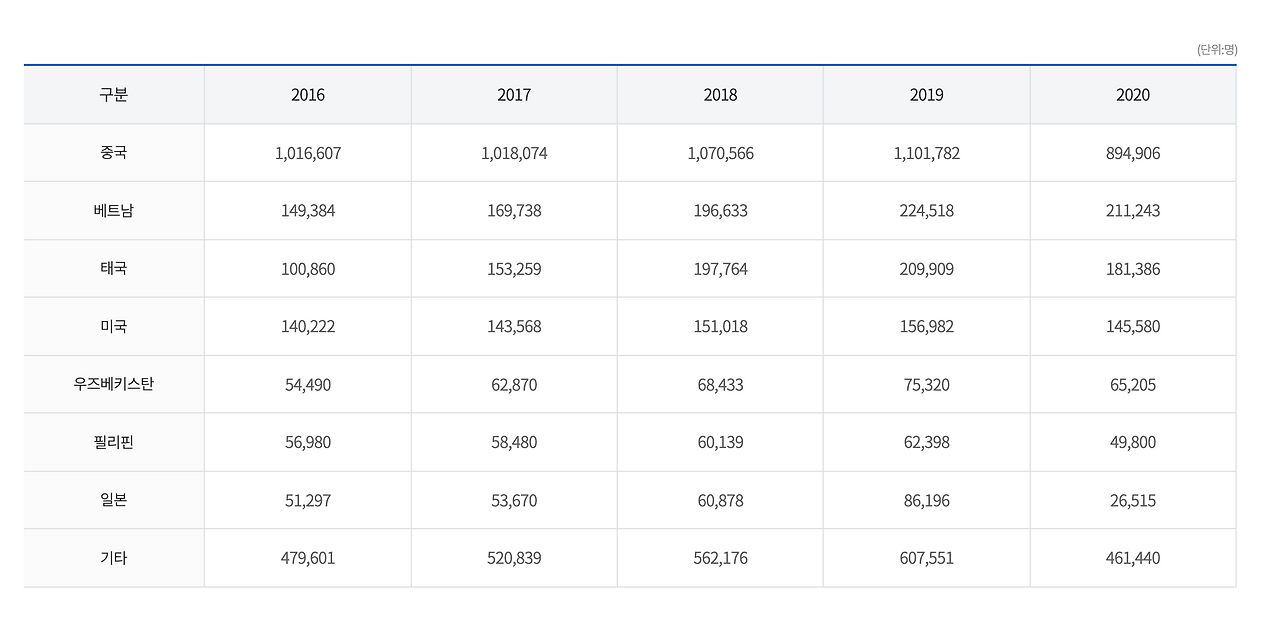Select the cell value 1,101,782
1280x619 pixels.
[926, 153]
